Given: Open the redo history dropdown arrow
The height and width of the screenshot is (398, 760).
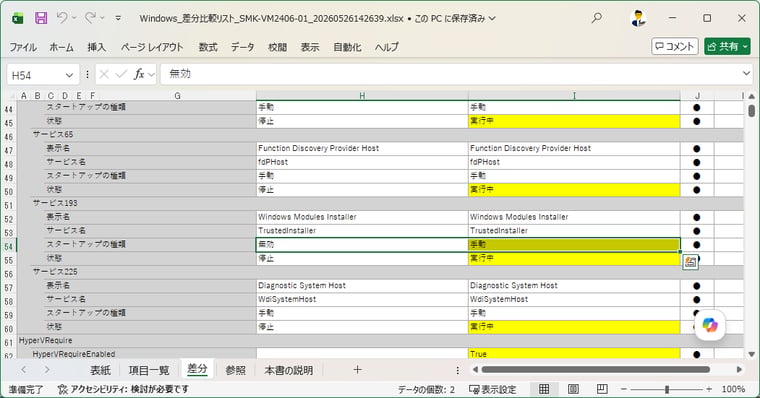Looking at the screenshot, I should pyautogui.click(x=102, y=18).
